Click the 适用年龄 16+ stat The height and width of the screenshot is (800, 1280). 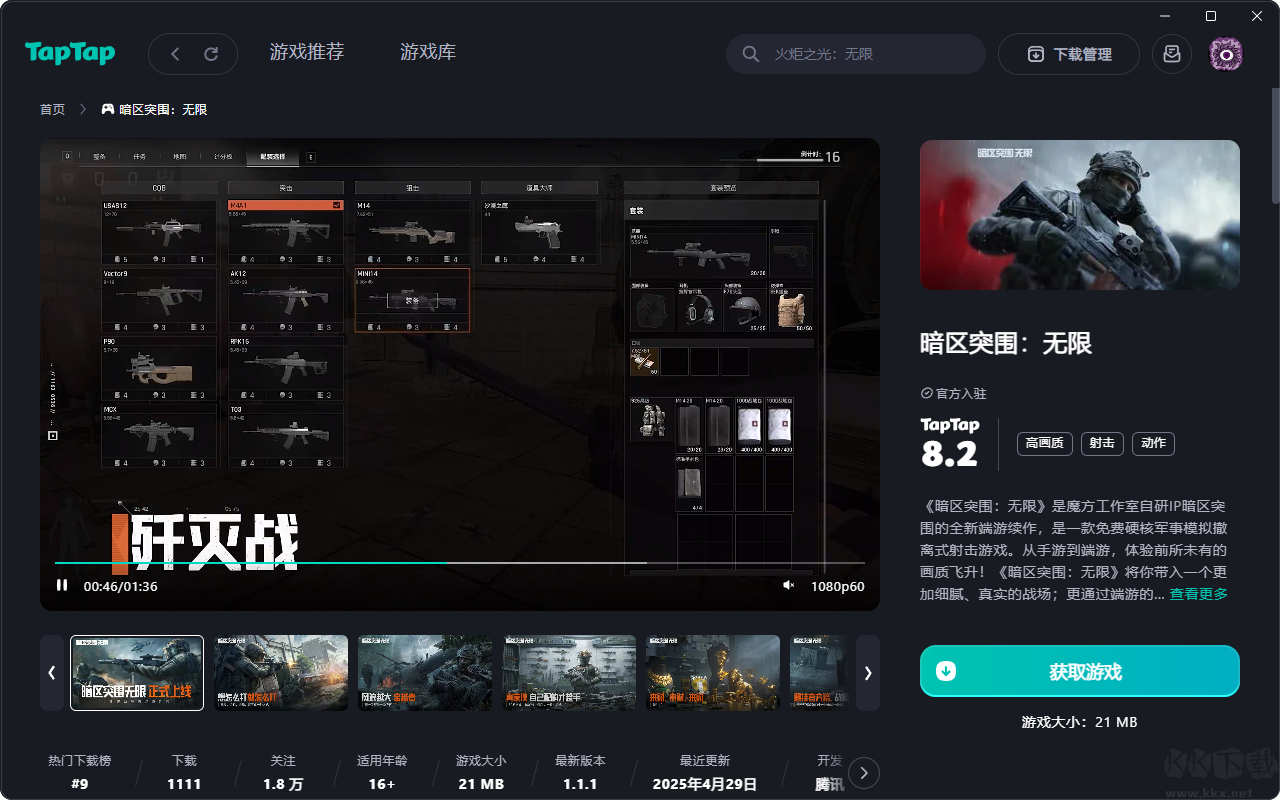(x=382, y=772)
